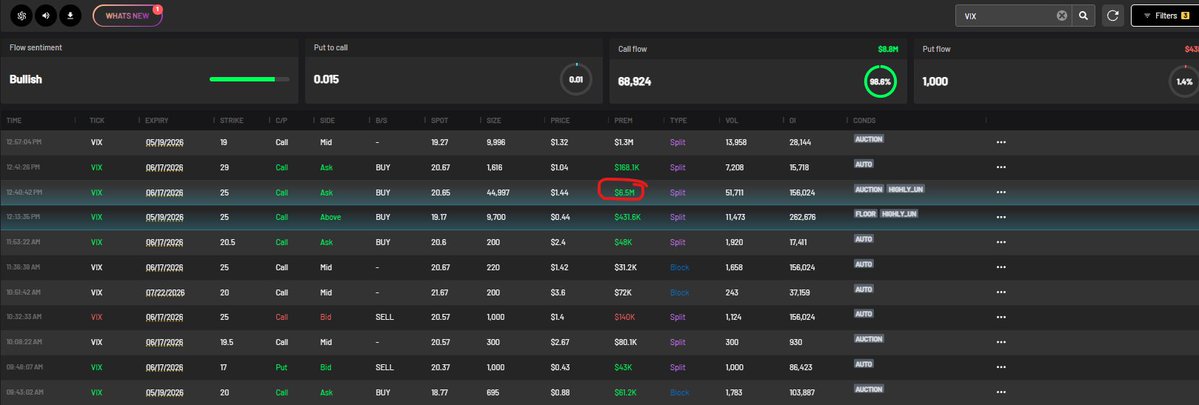Sort by the VOL column header
Screen dimensions: 1199x405
[732, 121]
